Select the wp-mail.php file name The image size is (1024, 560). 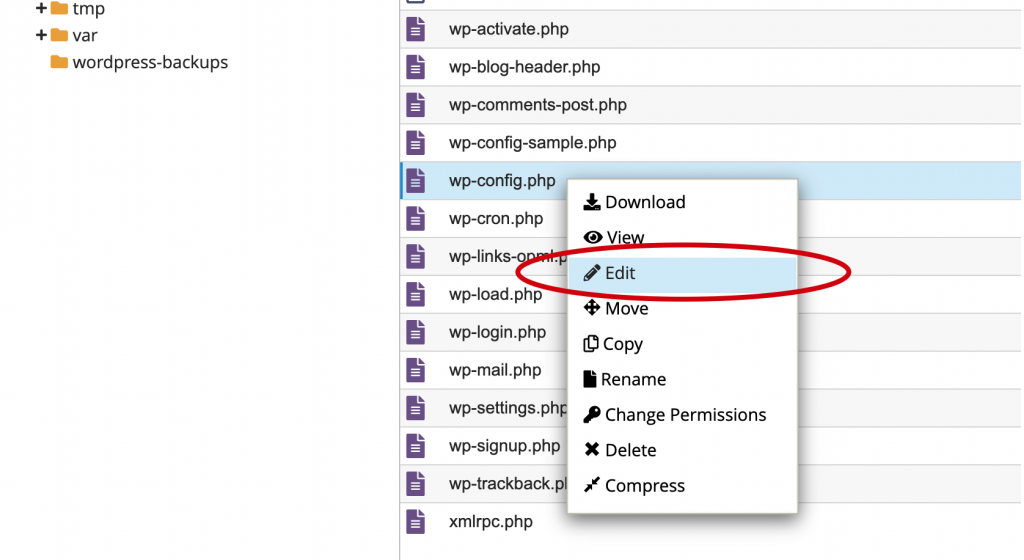[x=495, y=369]
